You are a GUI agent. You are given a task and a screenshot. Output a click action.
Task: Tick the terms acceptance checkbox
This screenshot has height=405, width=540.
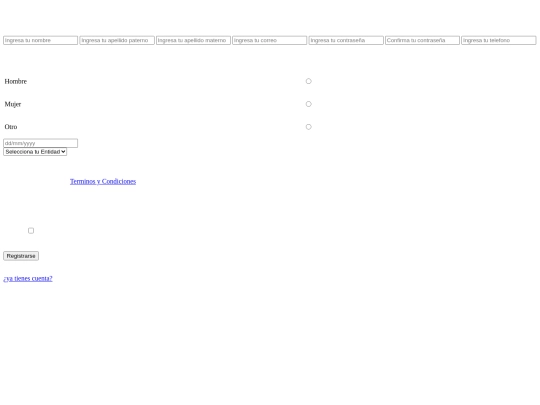pyautogui.click(x=31, y=231)
